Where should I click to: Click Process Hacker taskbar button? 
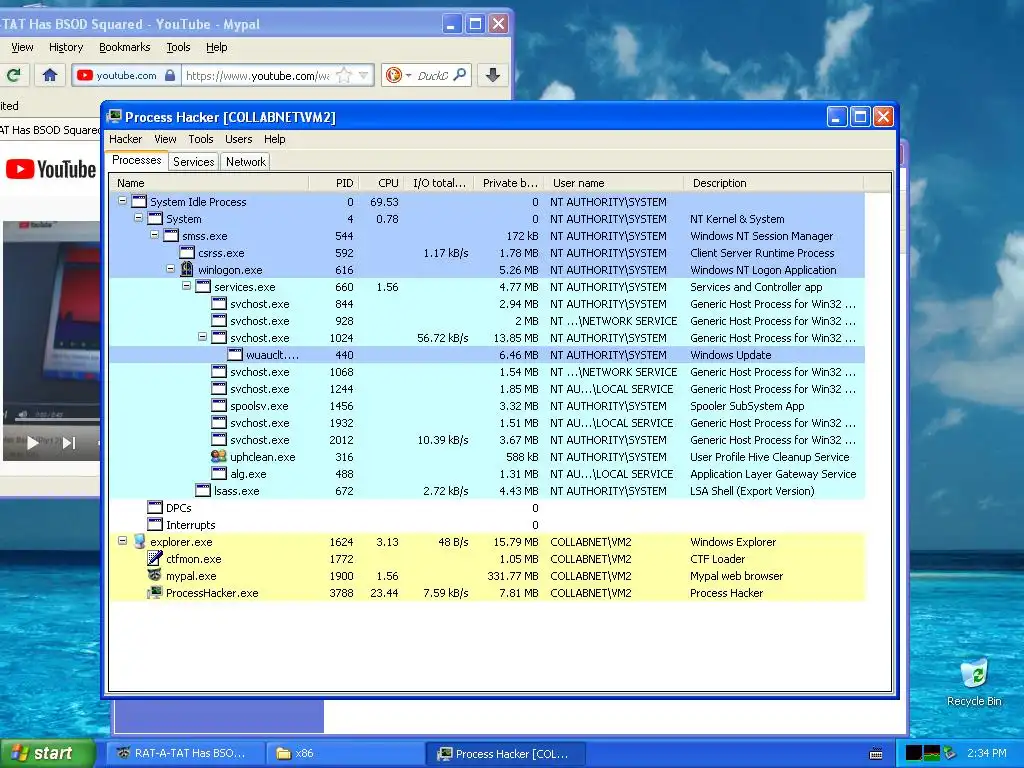click(505, 753)
